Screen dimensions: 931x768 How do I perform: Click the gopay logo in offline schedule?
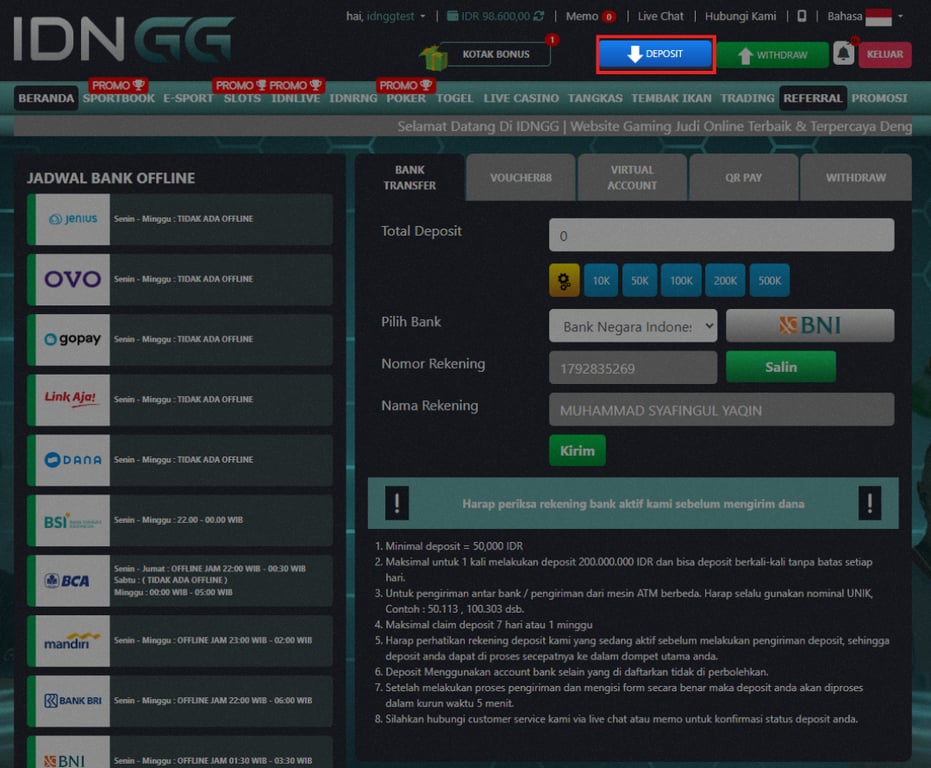click(x=73, y=339)
